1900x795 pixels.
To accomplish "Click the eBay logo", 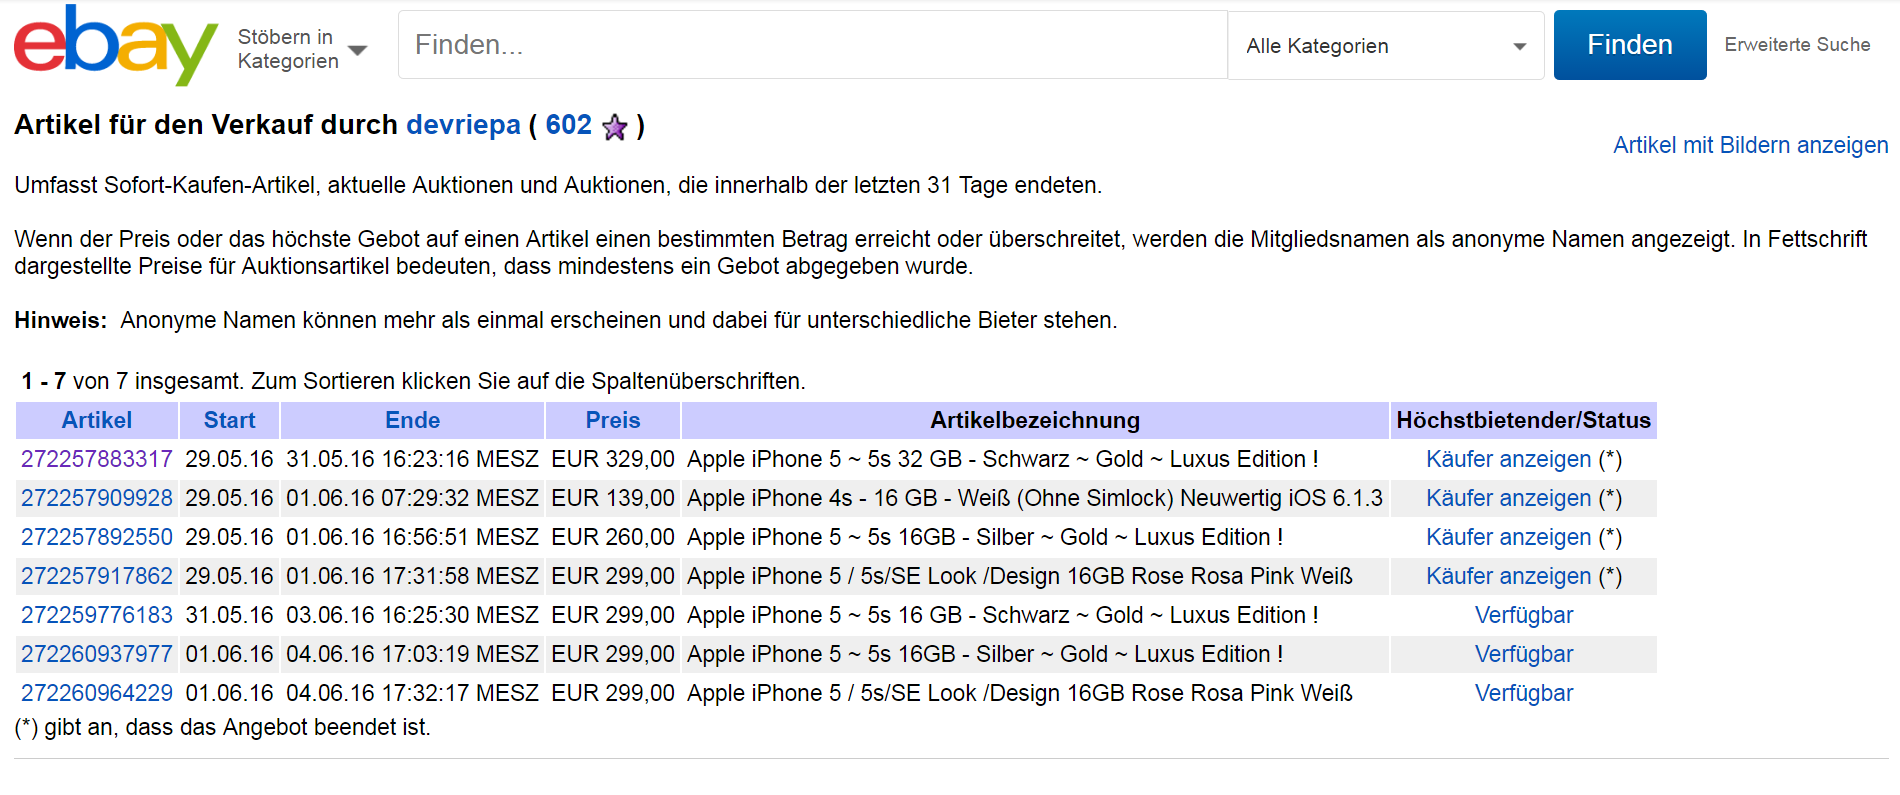I will pos(115,45).
